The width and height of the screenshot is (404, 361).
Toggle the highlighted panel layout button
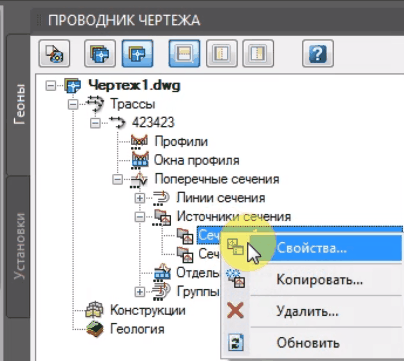[x=184, y=53]
